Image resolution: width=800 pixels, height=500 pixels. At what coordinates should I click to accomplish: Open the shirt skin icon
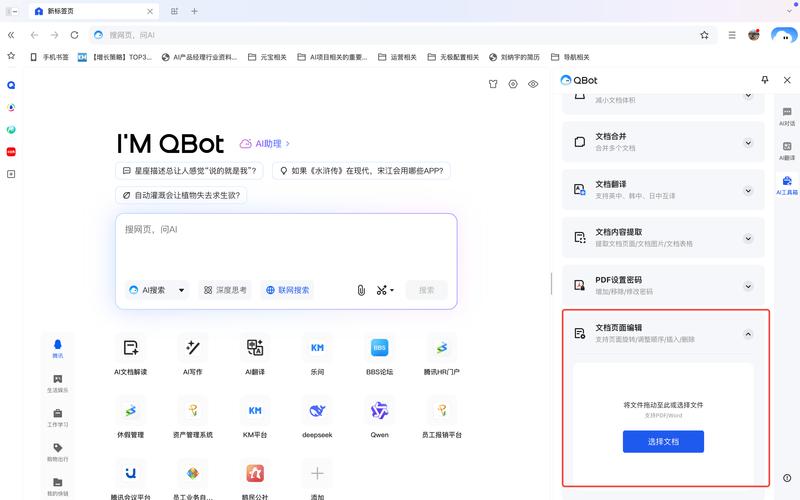(493, 84)
